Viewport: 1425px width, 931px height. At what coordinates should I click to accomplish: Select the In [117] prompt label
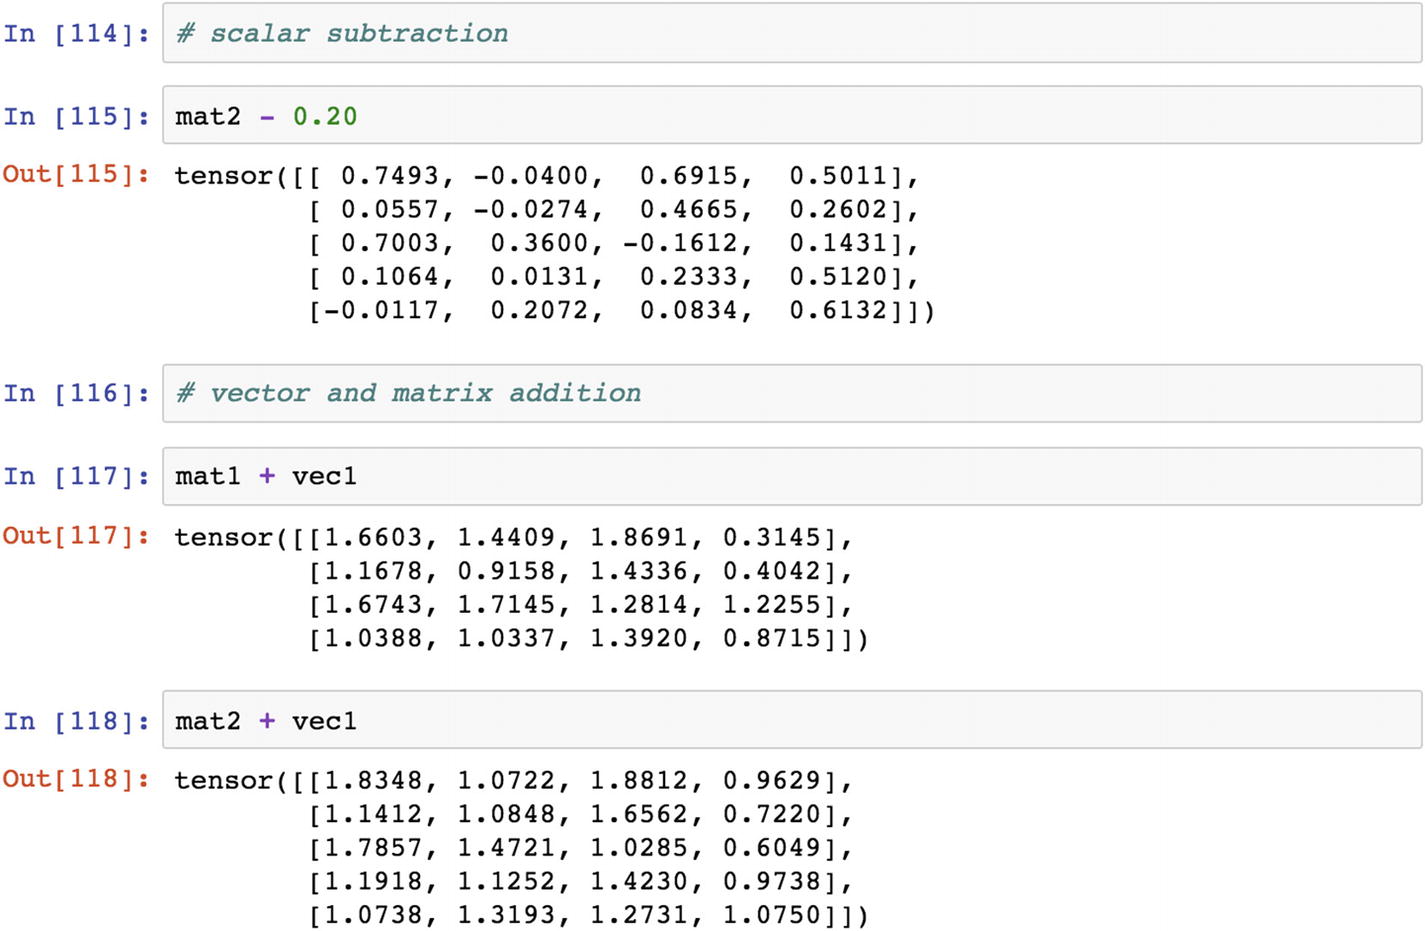pyautogui.click(x=76, y=476)
